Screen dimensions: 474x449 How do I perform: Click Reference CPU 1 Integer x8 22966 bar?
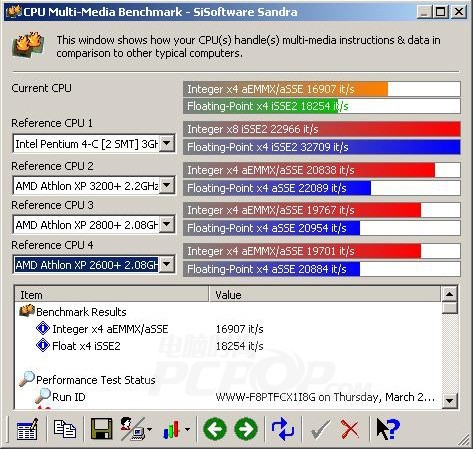tap(322, 129)
